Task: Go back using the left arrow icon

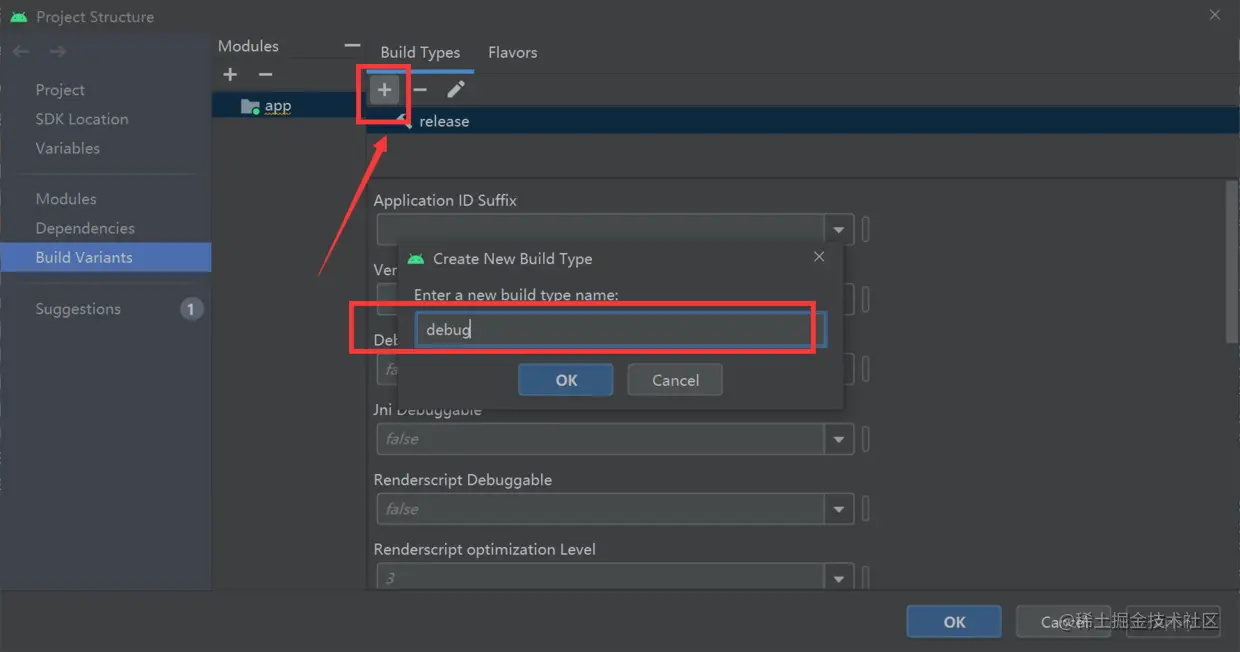Action: [x=22, y=51]
